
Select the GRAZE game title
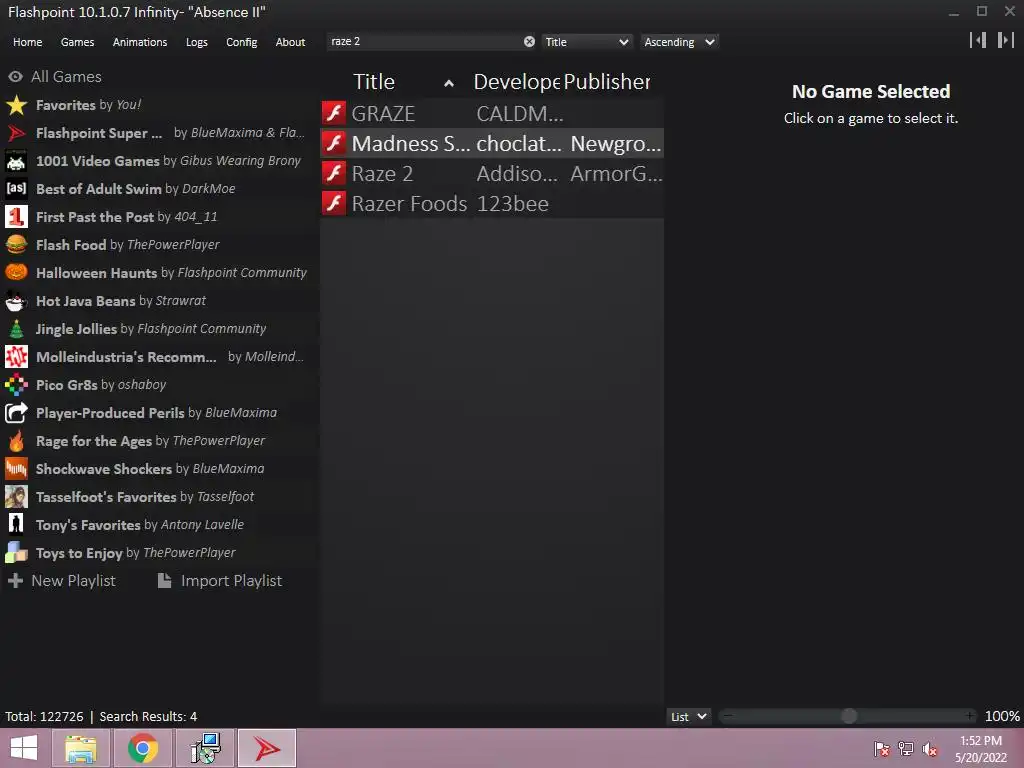(383, 114)
